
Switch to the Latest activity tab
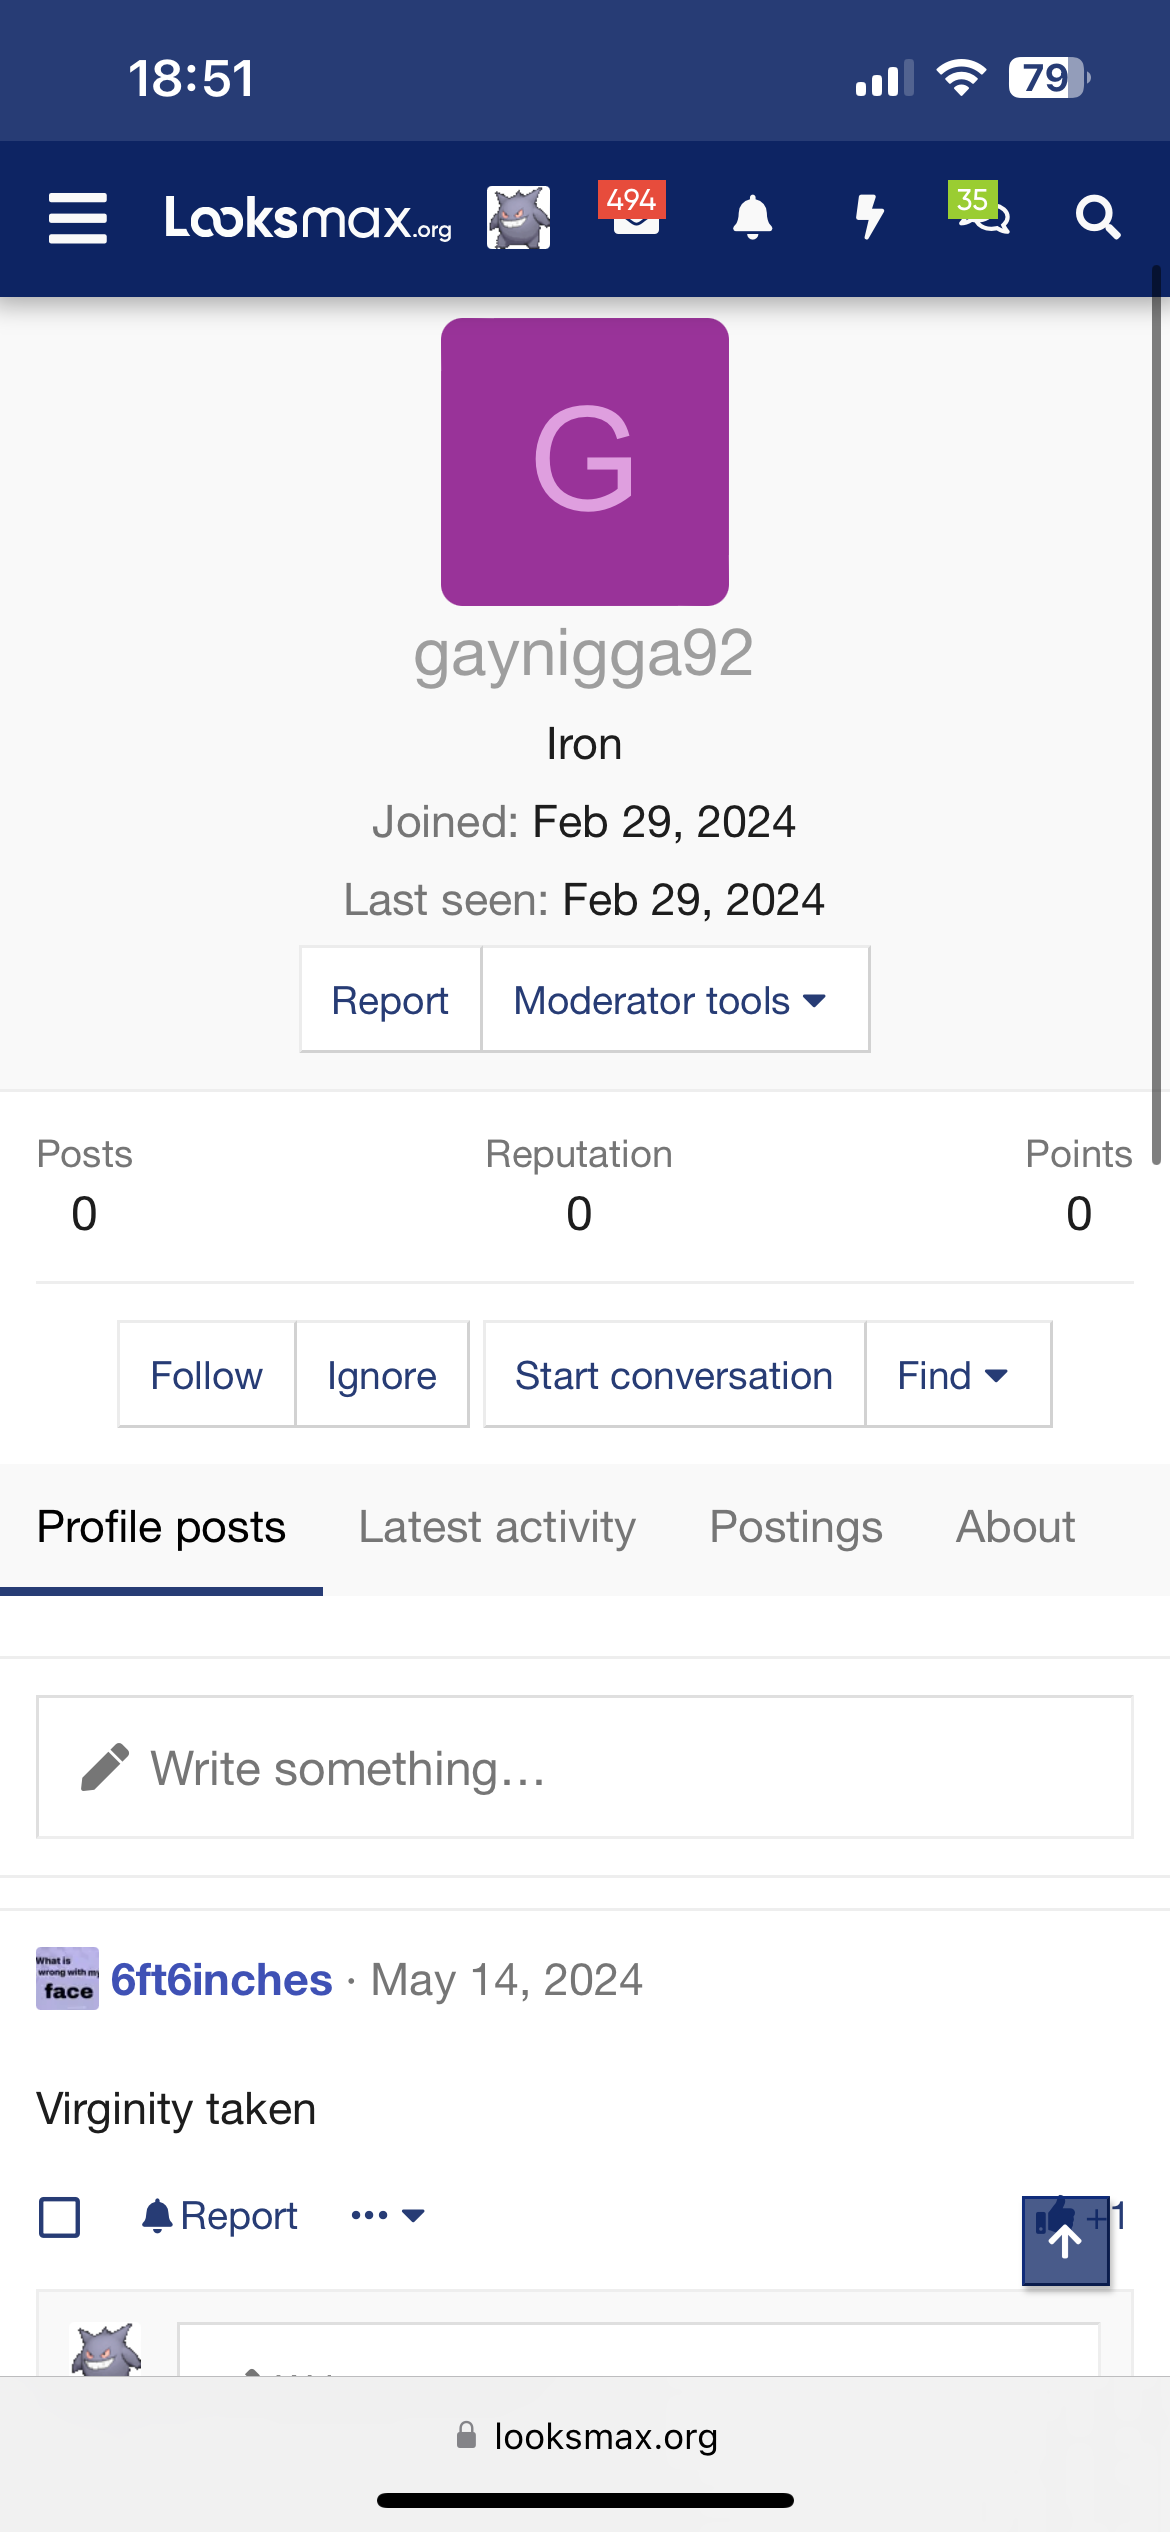497,1527
